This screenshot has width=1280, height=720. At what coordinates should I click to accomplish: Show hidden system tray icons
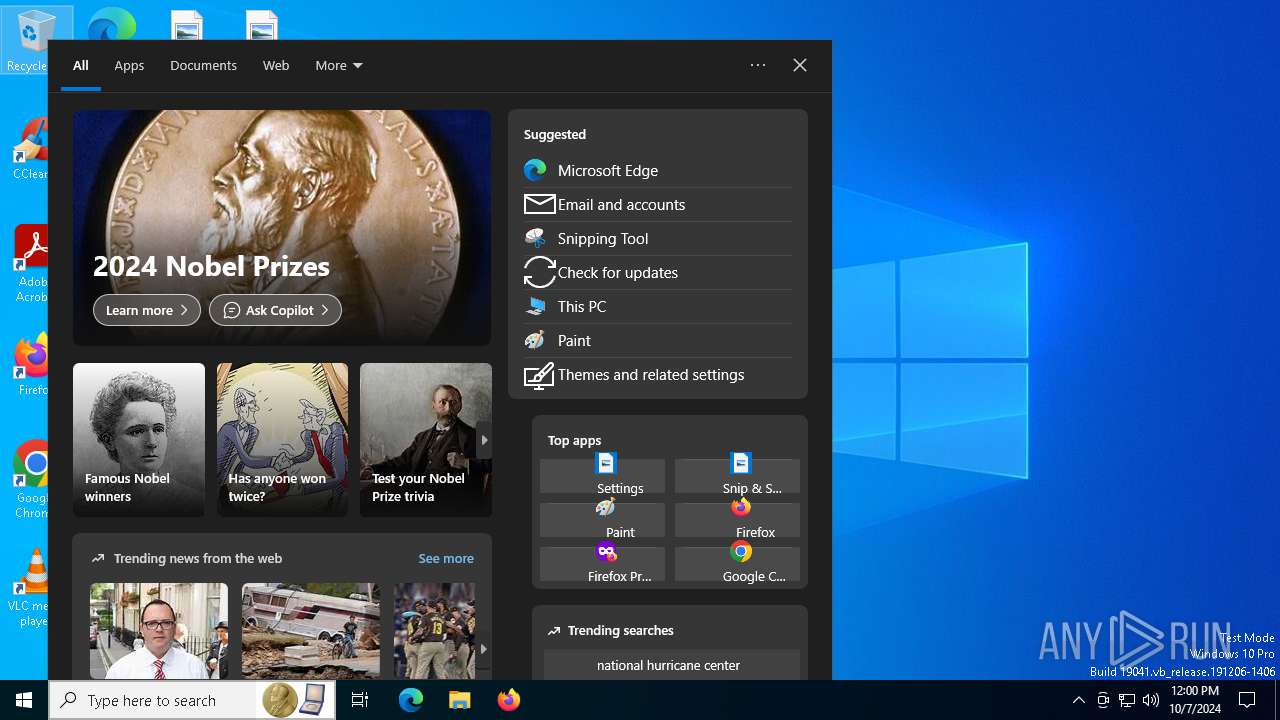click(1078, 700)
